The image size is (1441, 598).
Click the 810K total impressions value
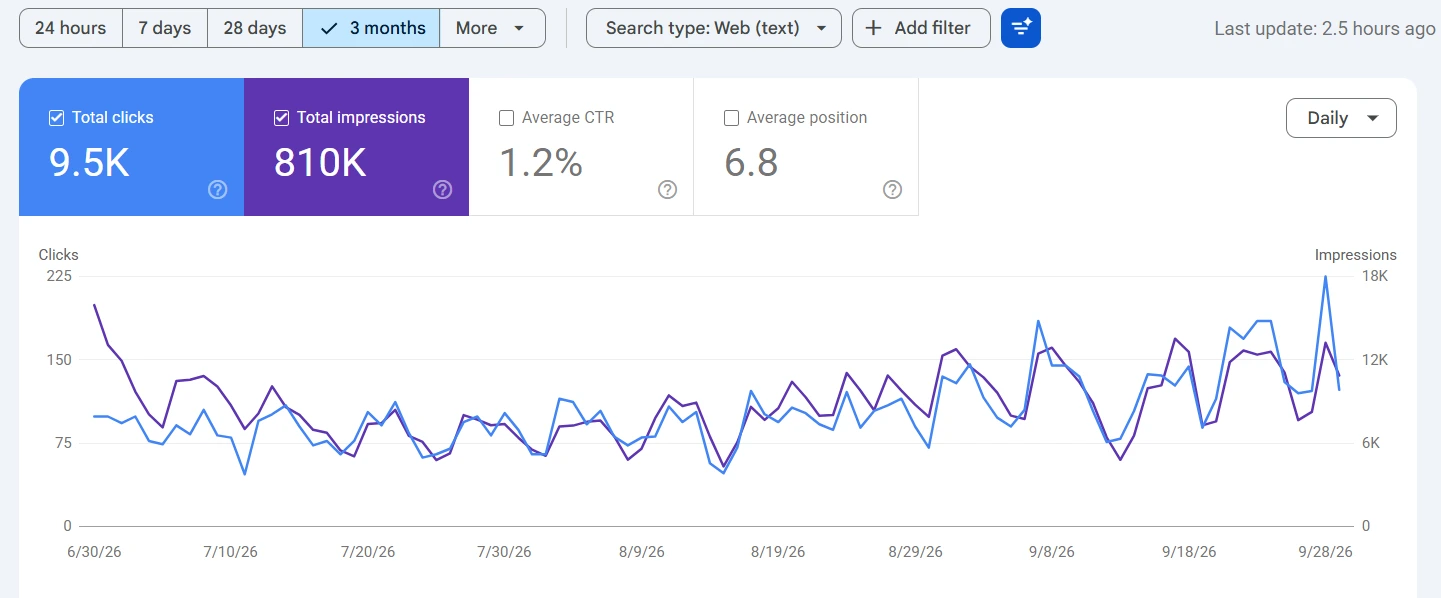coord(320,162)
